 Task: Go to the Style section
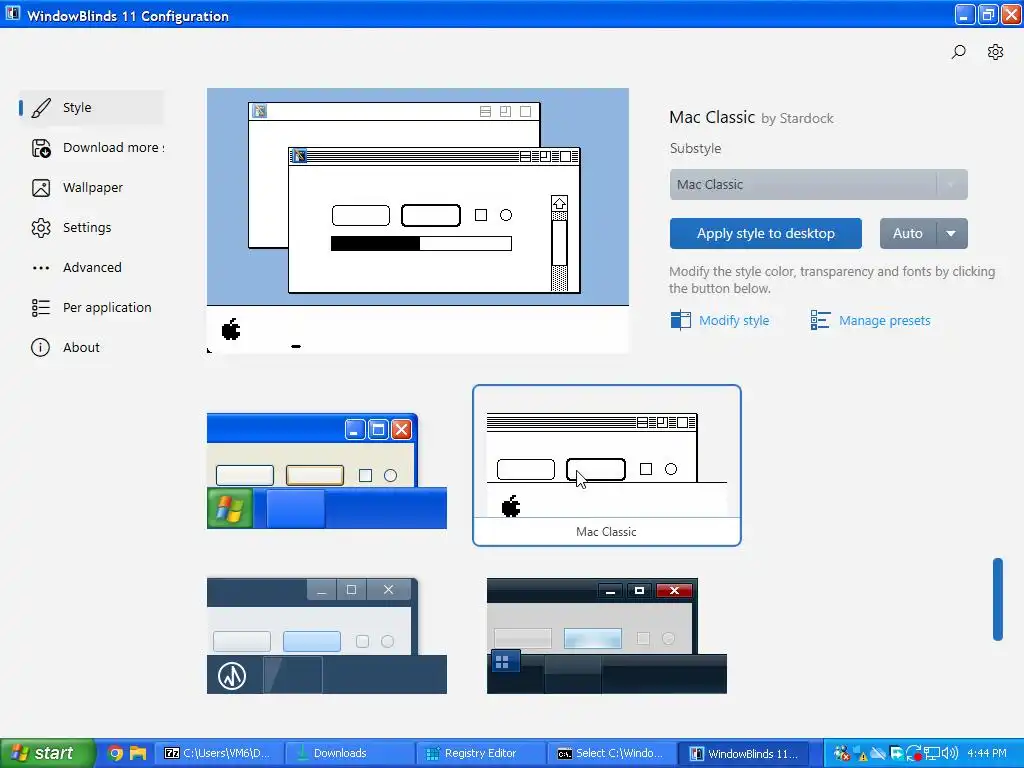91,108
